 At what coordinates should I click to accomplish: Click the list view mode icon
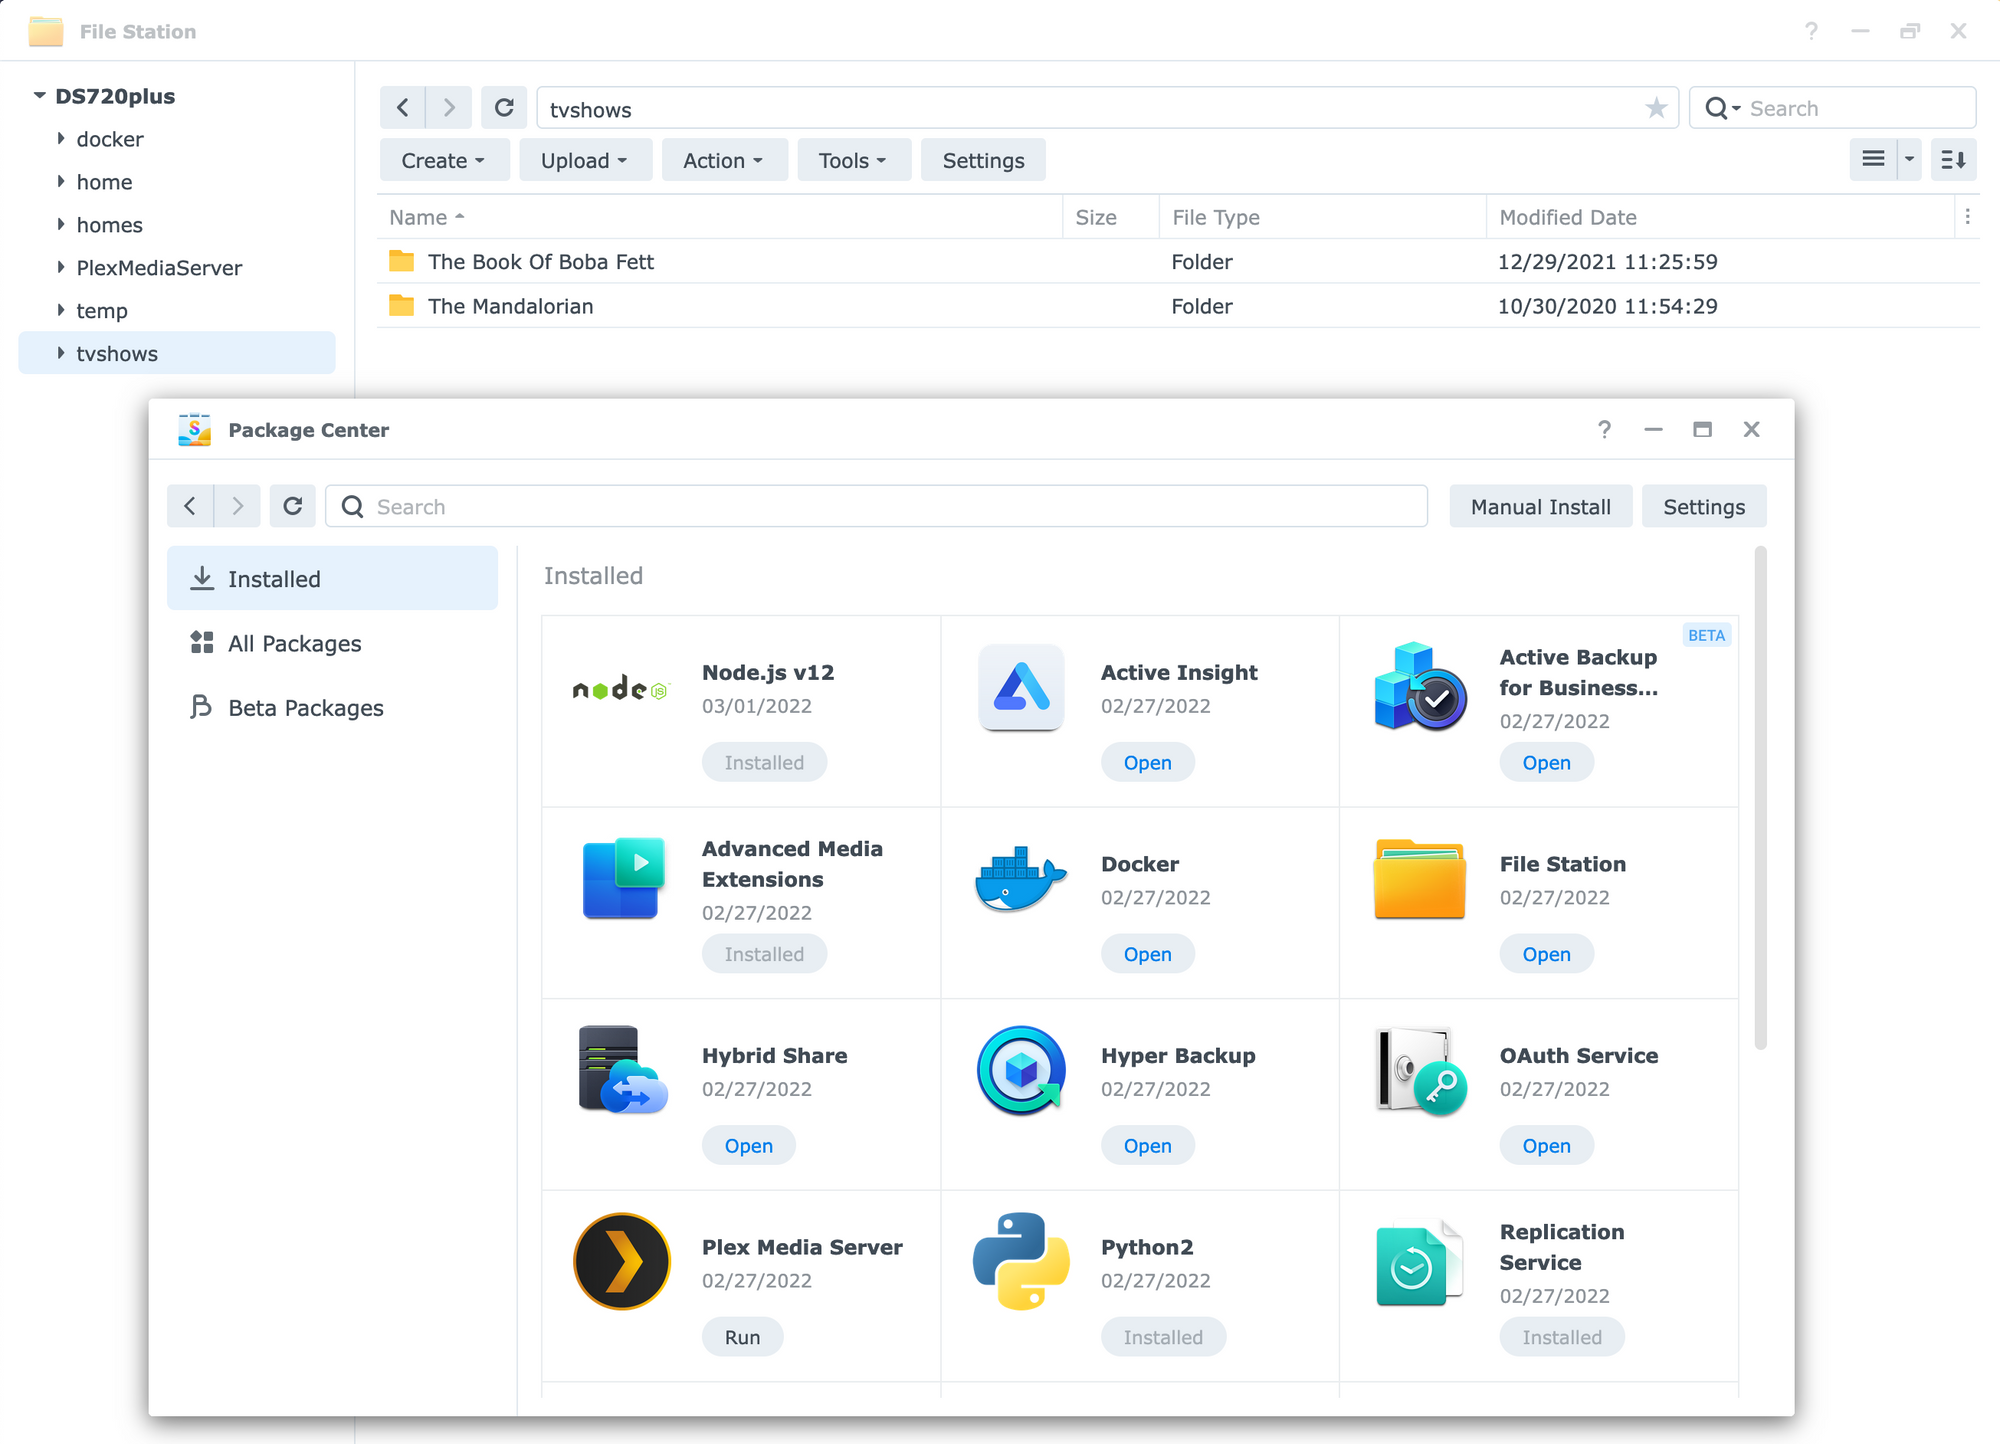tap(1873, 160)
